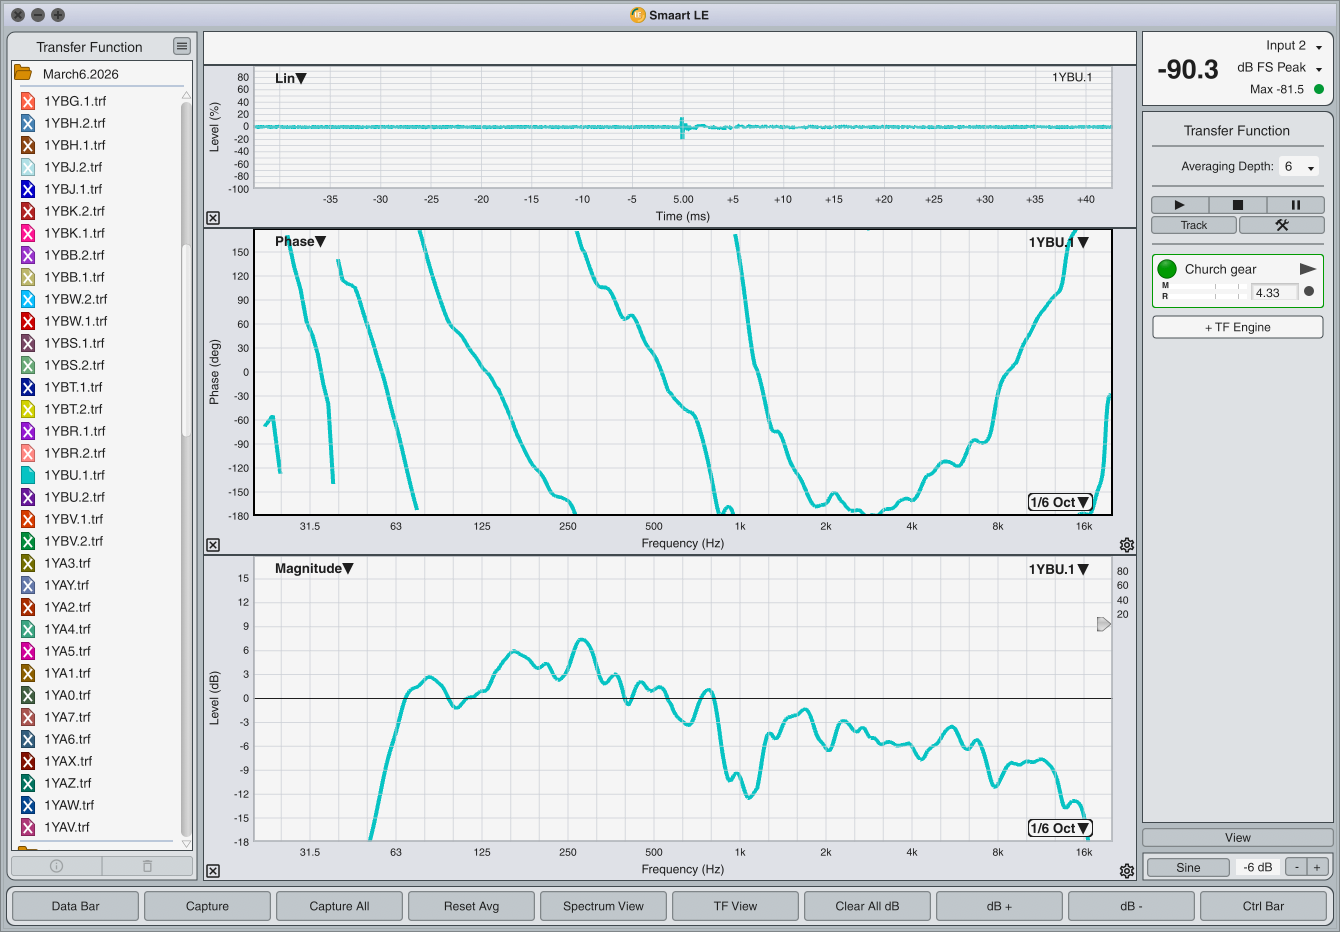Toggle the Sine signal generator button
1340x932 pixels.
[x=1188, y=867]
